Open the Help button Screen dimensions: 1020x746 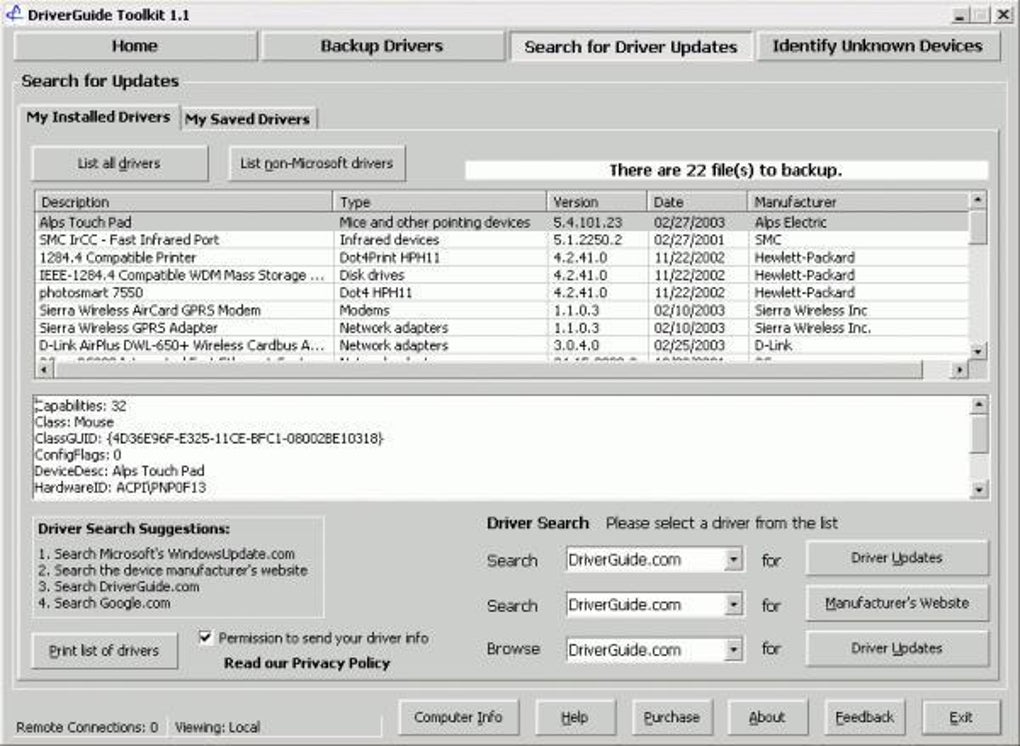tap(575, 717)
